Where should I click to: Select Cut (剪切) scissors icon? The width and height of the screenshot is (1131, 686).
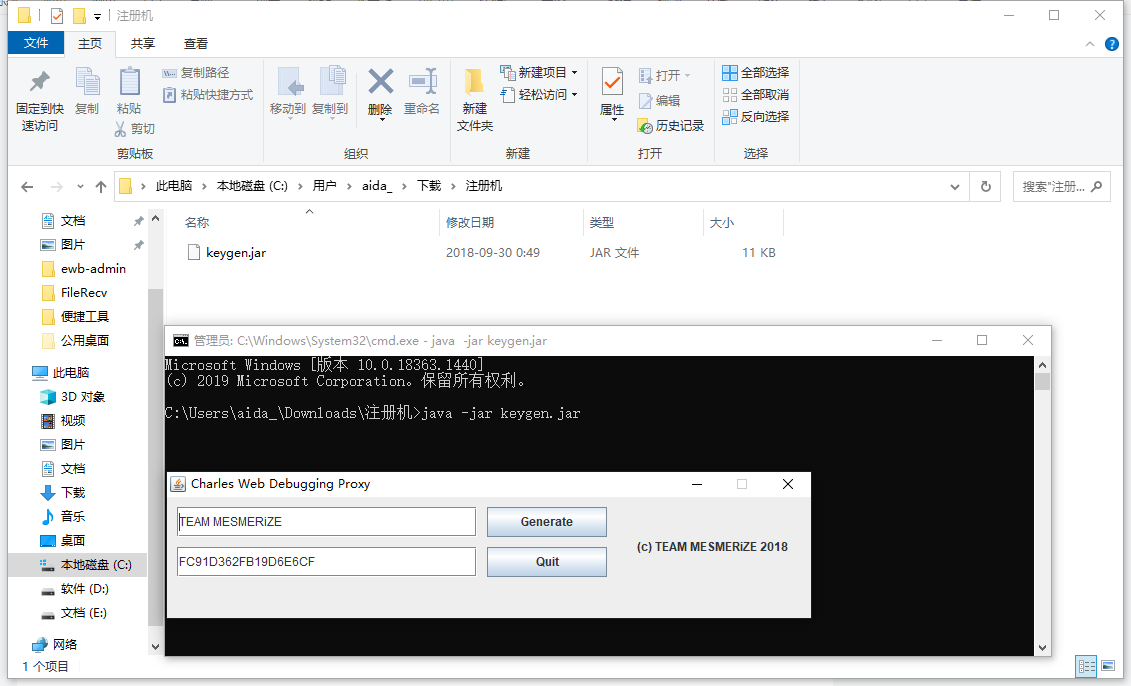pyautogui.click(x=135, y=128)
